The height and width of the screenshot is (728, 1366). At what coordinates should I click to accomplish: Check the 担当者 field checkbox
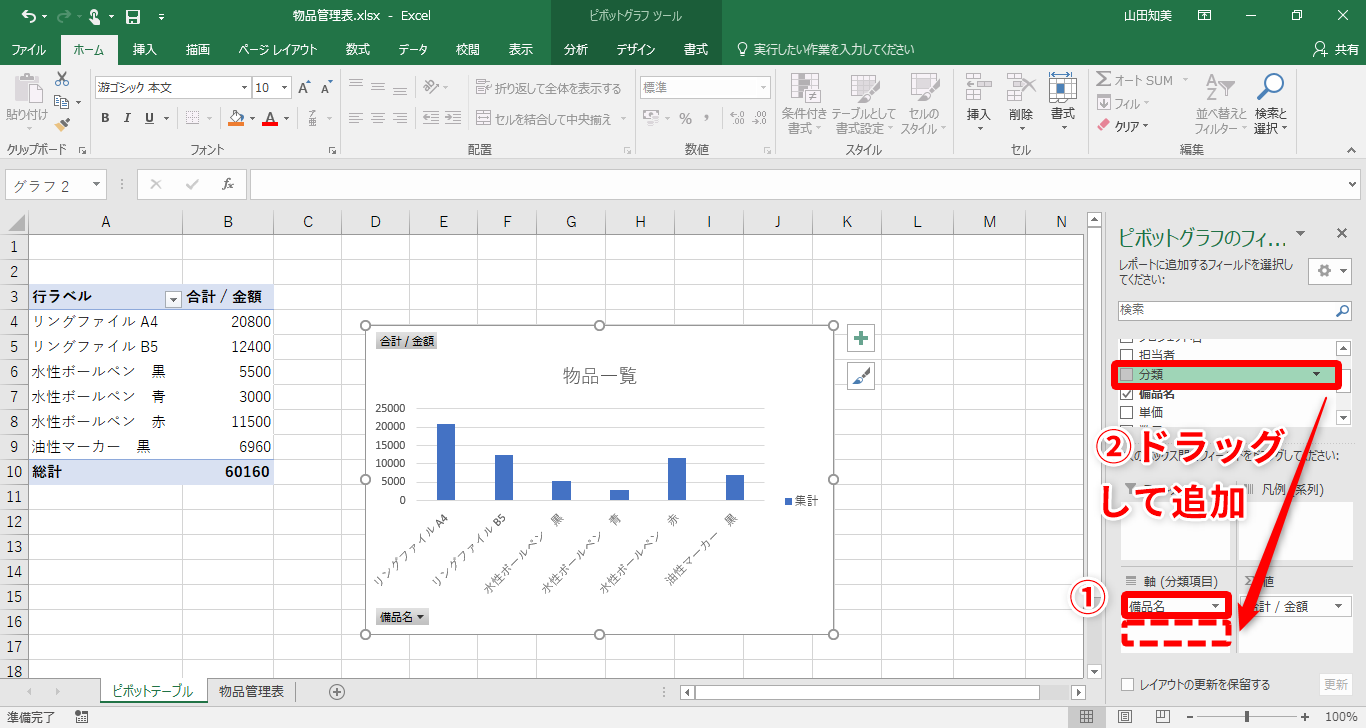pos(1127,355)
